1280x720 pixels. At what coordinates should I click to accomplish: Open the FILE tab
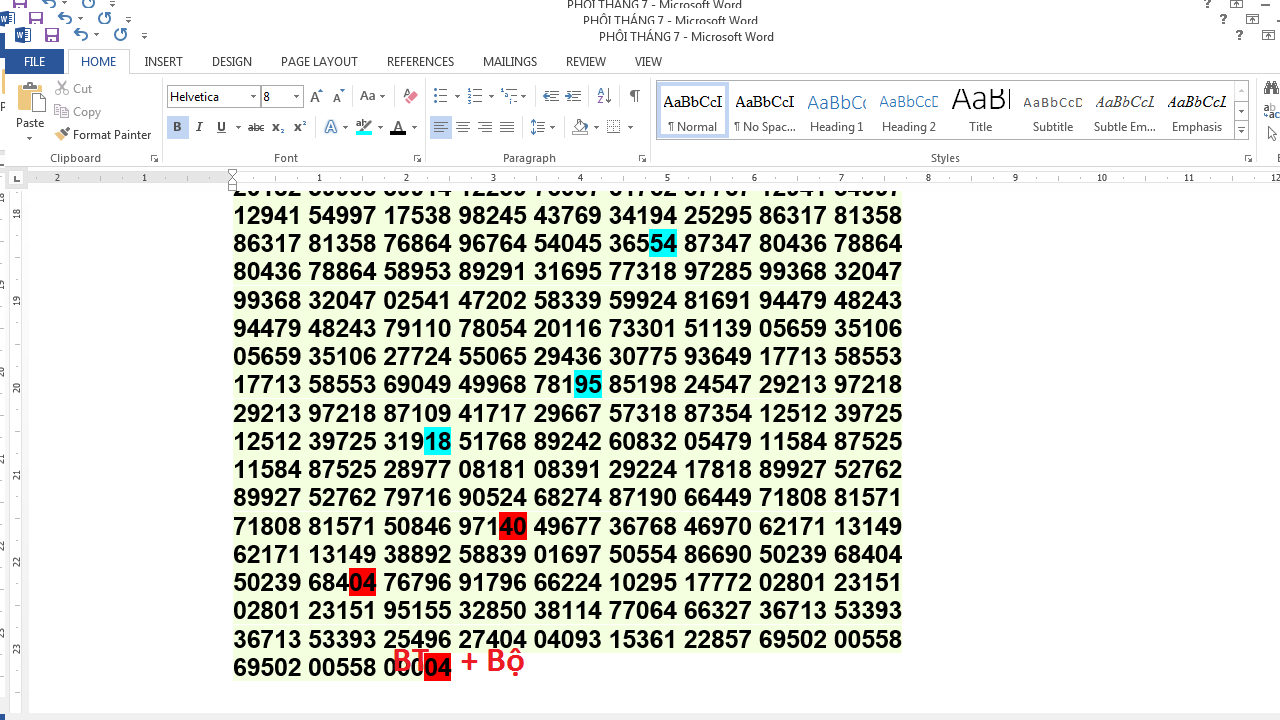34,61
